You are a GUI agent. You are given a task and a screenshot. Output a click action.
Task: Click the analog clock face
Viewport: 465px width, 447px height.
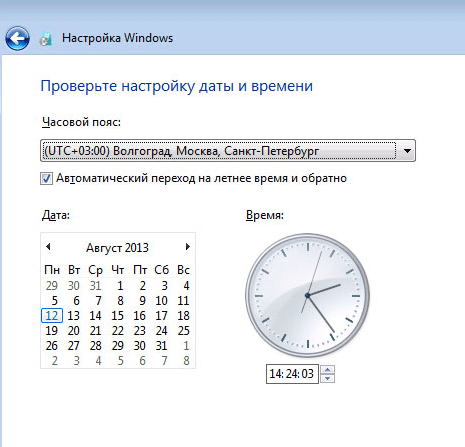coord(307,295)
